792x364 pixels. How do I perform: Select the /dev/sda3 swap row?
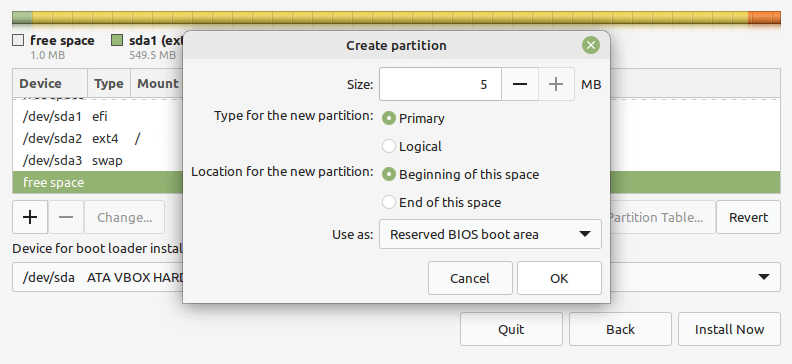(97, 161)
